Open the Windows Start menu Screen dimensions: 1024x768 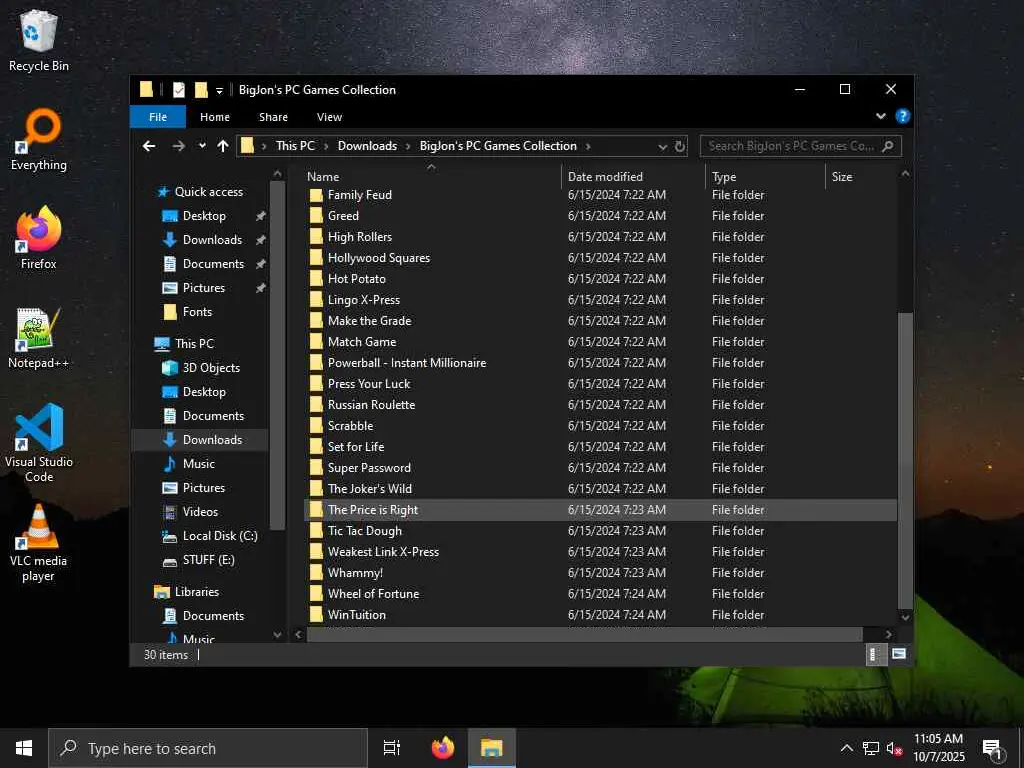(x=24, y=748)
